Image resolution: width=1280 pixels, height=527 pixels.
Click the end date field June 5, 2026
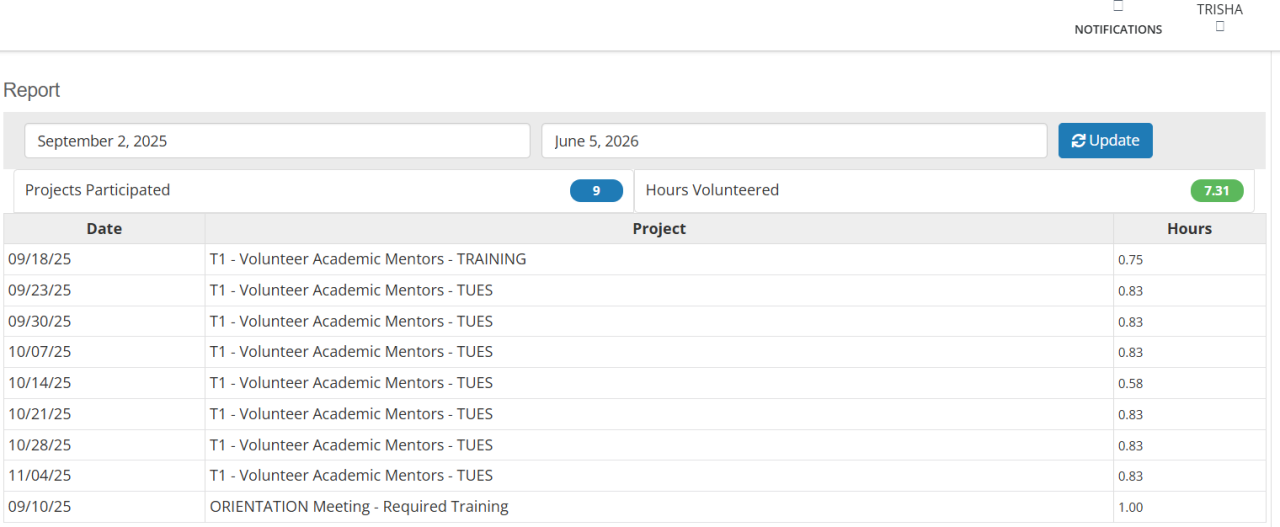coord(794,141)
